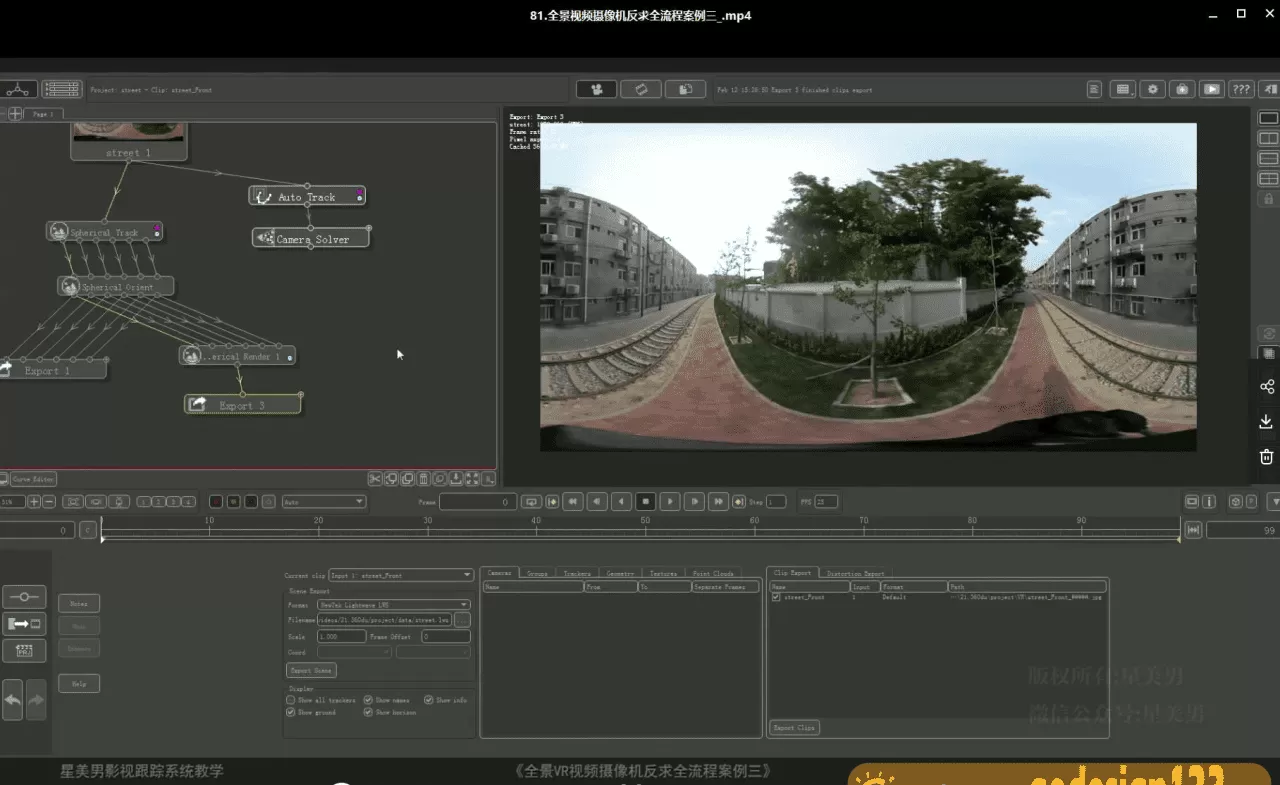Click the camera icon in top toolbar
The width and height of the screenshot is (1280, 785).
[x=597, y=89]
